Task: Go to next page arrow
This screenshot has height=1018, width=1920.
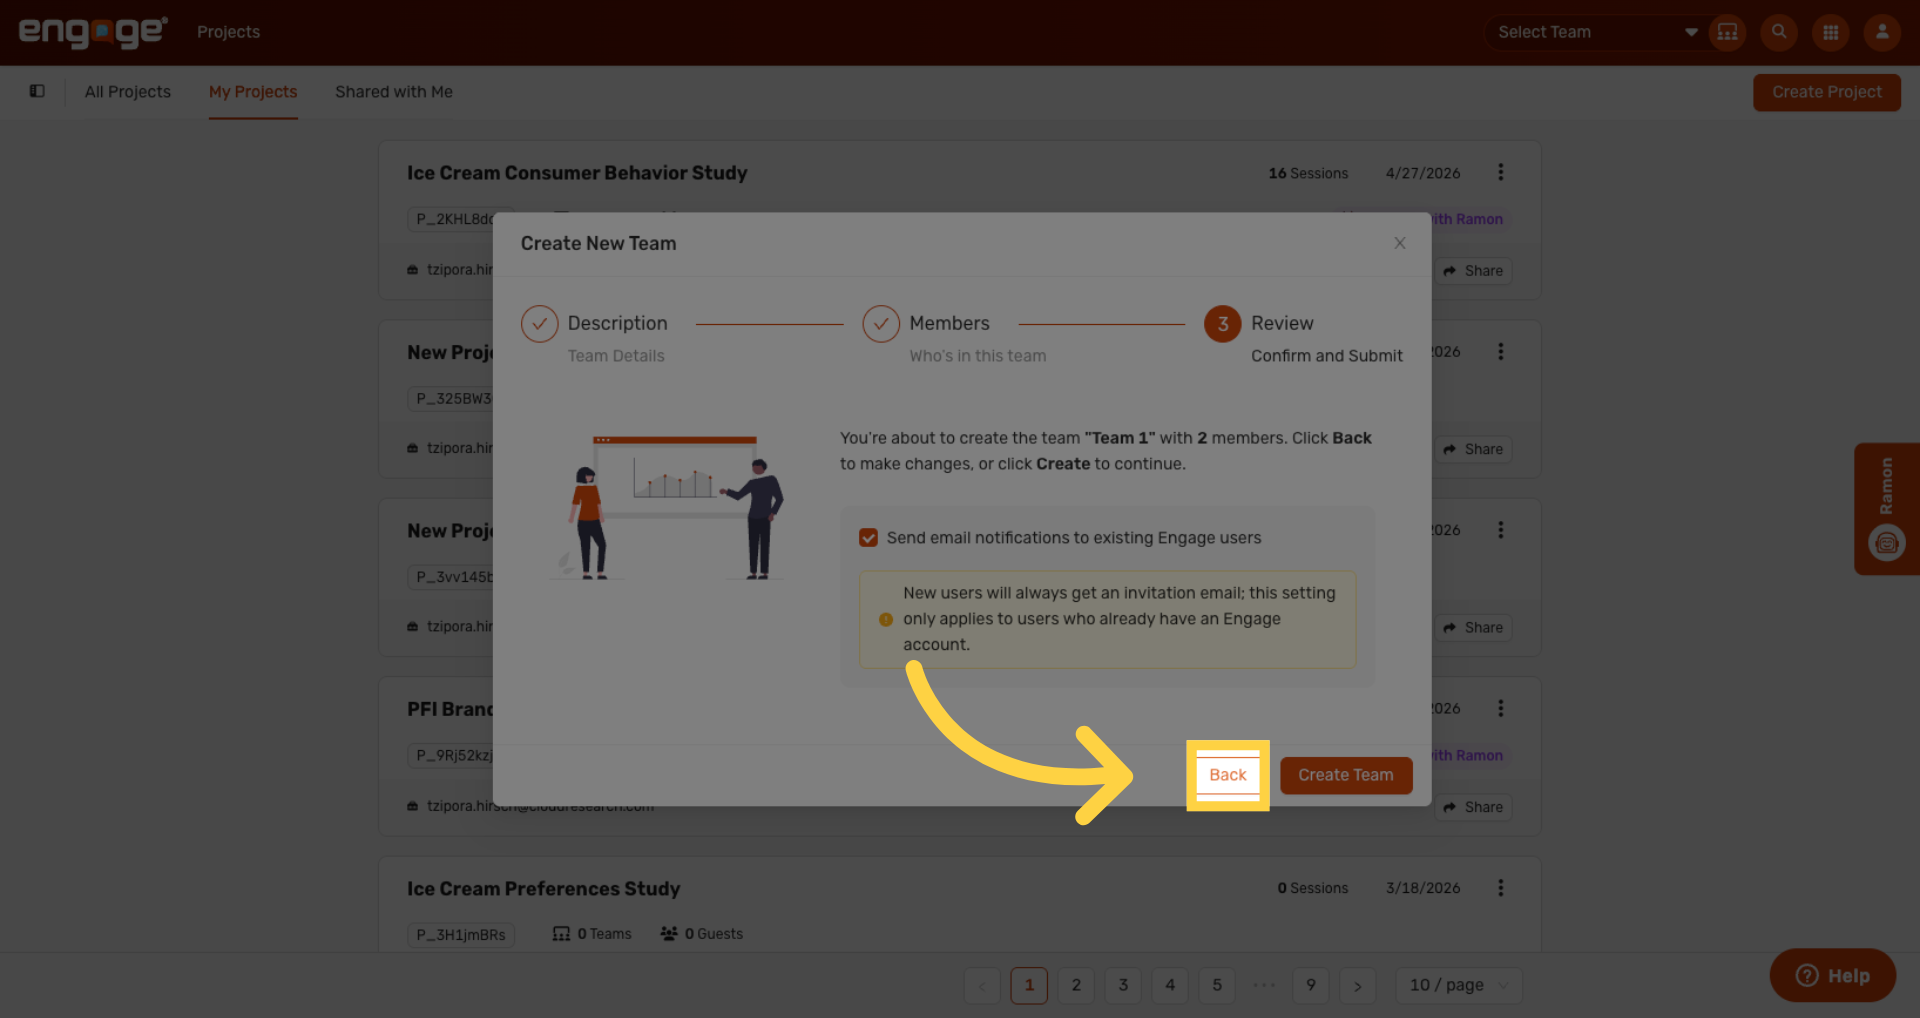Action: click(x=1357, y=986)
